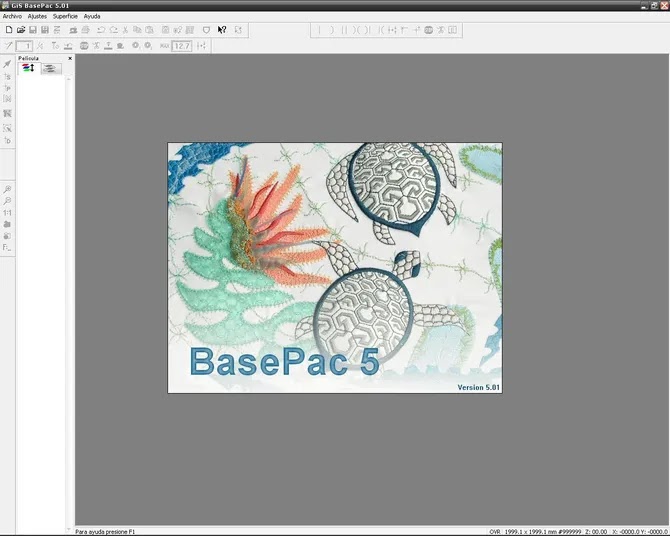Open the Ayuda menu
This screenshot has width=670, height=536.
click(92, 16)
